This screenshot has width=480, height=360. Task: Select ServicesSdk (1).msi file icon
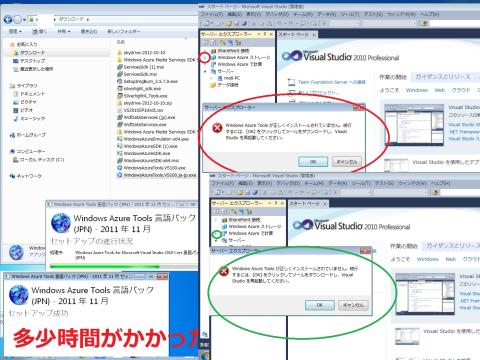[120, 67]
